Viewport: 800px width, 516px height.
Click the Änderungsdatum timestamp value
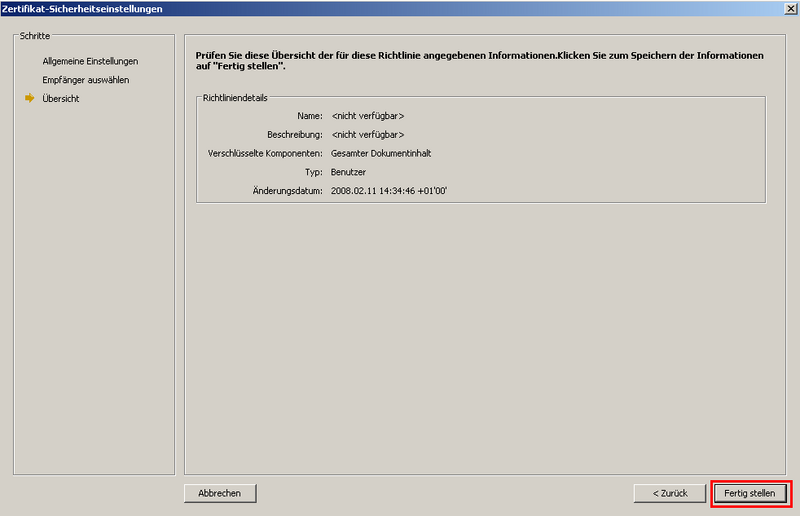pos(389,190)
